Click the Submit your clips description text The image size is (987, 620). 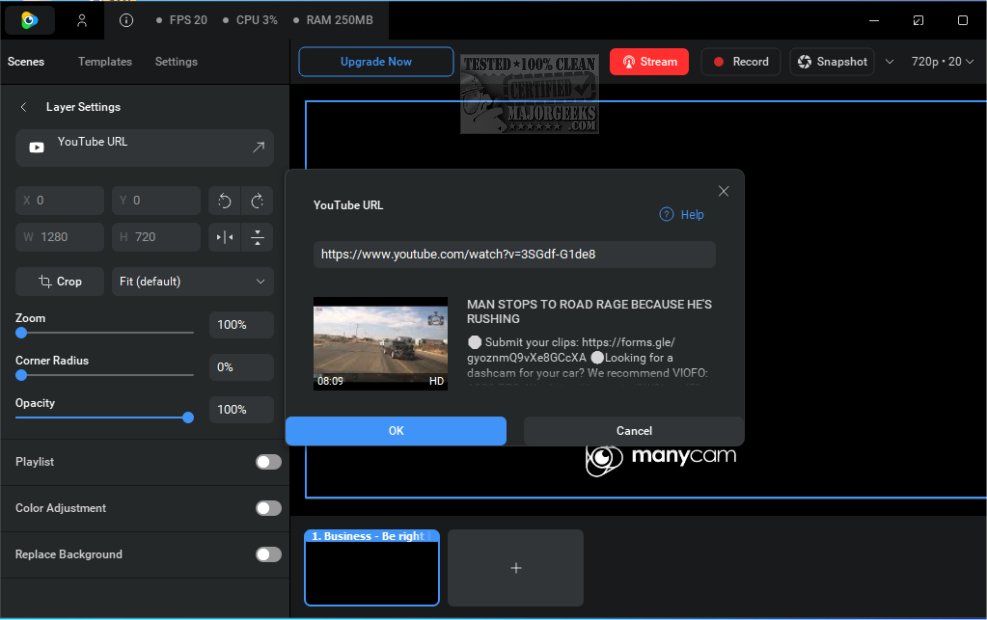click(587, 358)
